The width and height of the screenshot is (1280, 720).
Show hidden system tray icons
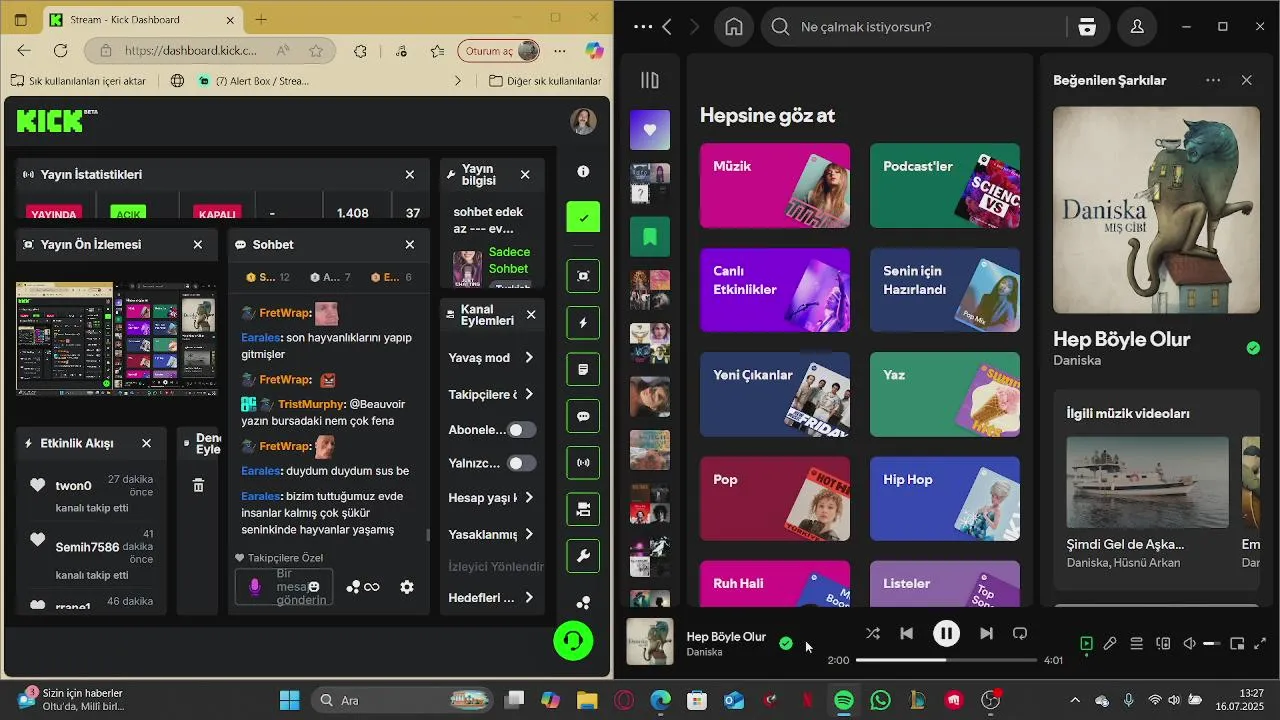[x=1075, y=701]
